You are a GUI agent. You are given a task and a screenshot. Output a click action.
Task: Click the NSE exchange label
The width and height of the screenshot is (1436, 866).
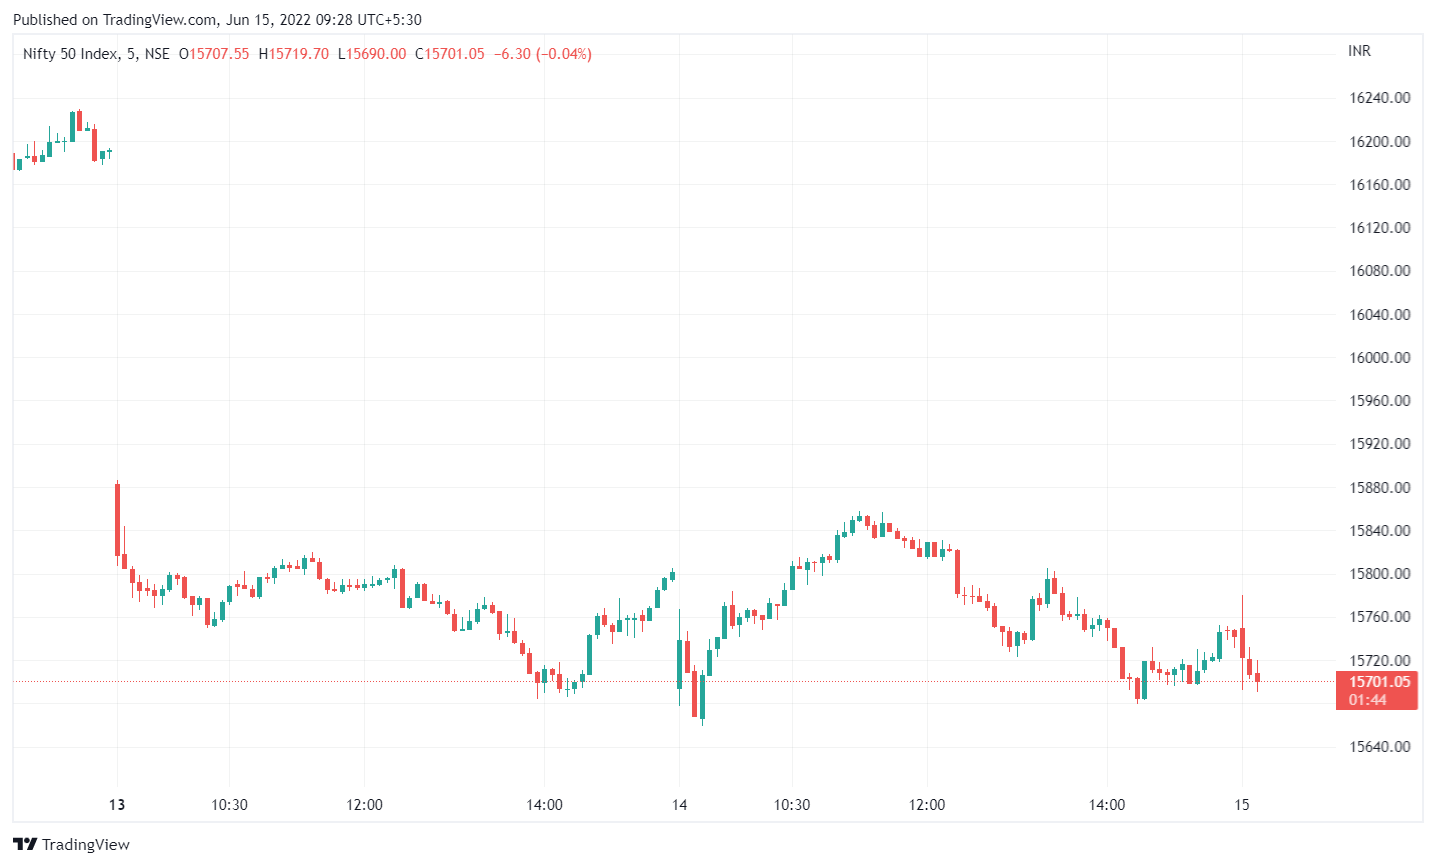click(157, 54)
